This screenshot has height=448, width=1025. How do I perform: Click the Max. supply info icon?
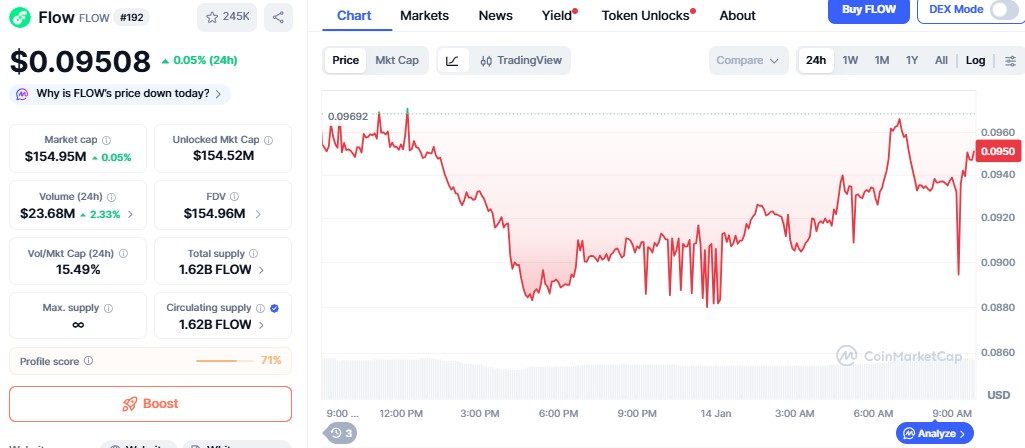pos(108,308)
